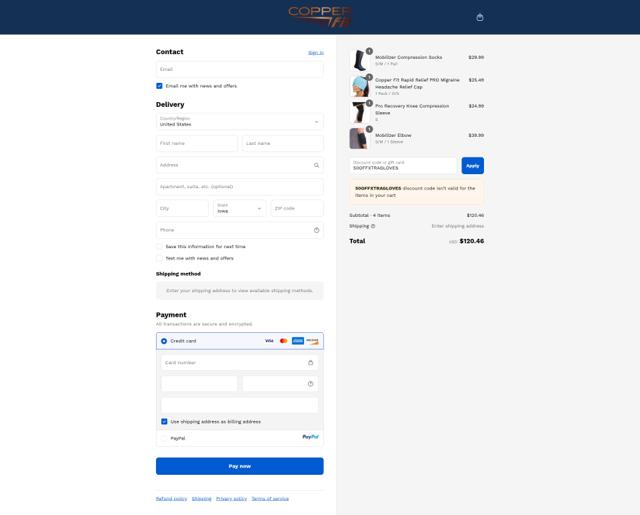
Task: Uncheck Email me with news and offers
Action: coord(159,86)
